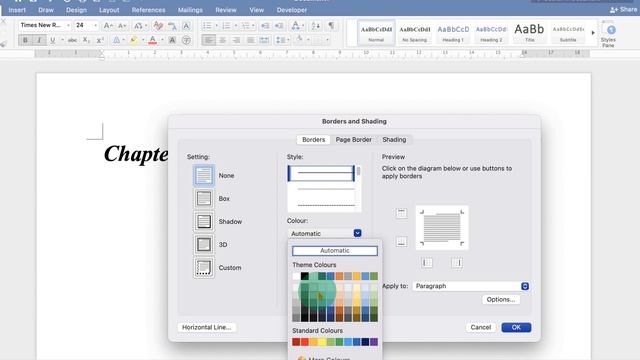The image size is (640, 360).
Task: Click the Decrease Font Size icon
Action: point(122,26)
